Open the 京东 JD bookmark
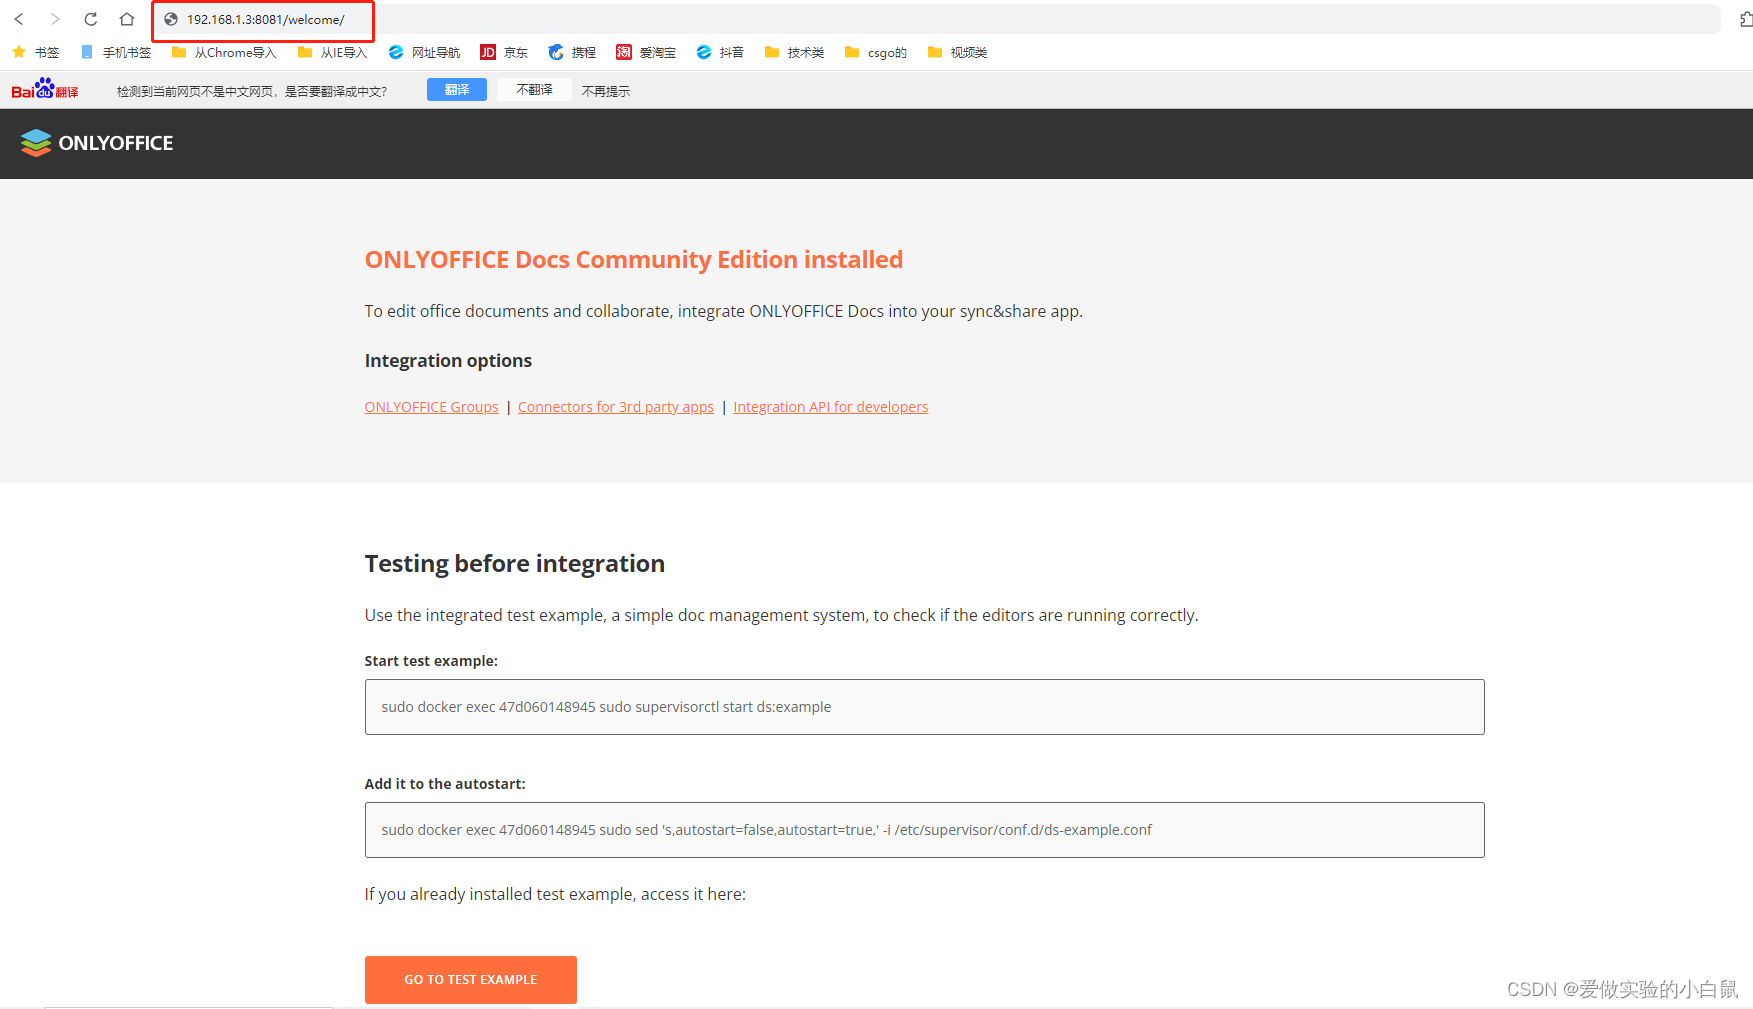Image resolution: width=1753 pixels, height=1009 pixels. [x=504, y=52]
